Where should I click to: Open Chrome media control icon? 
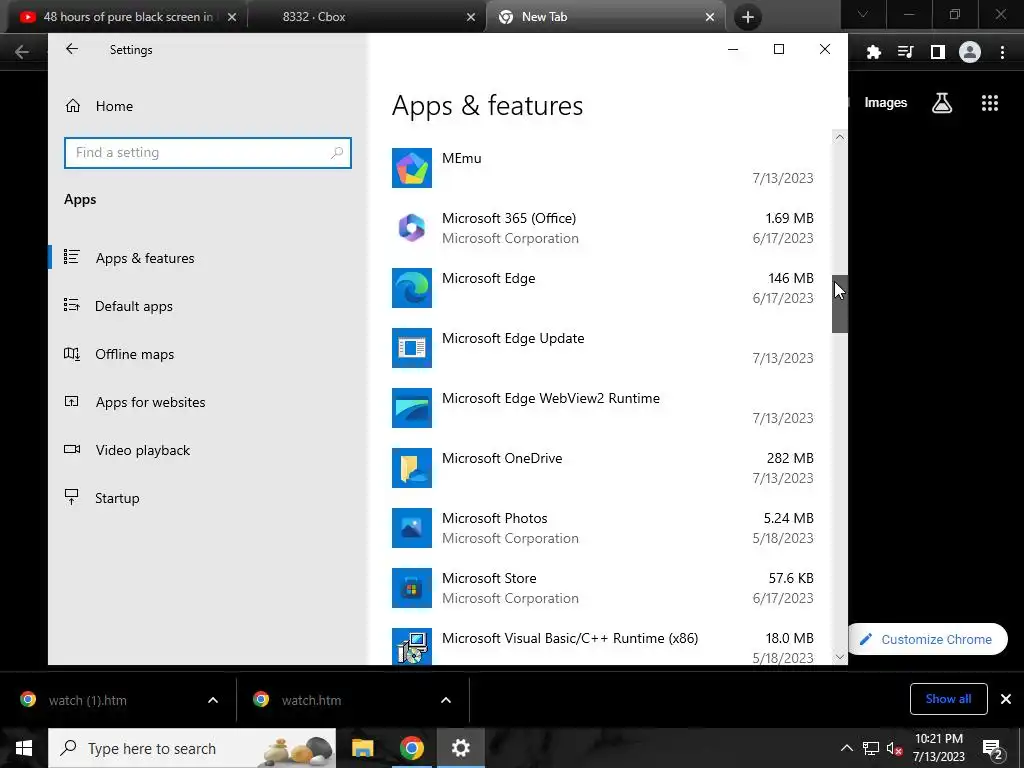905,52
